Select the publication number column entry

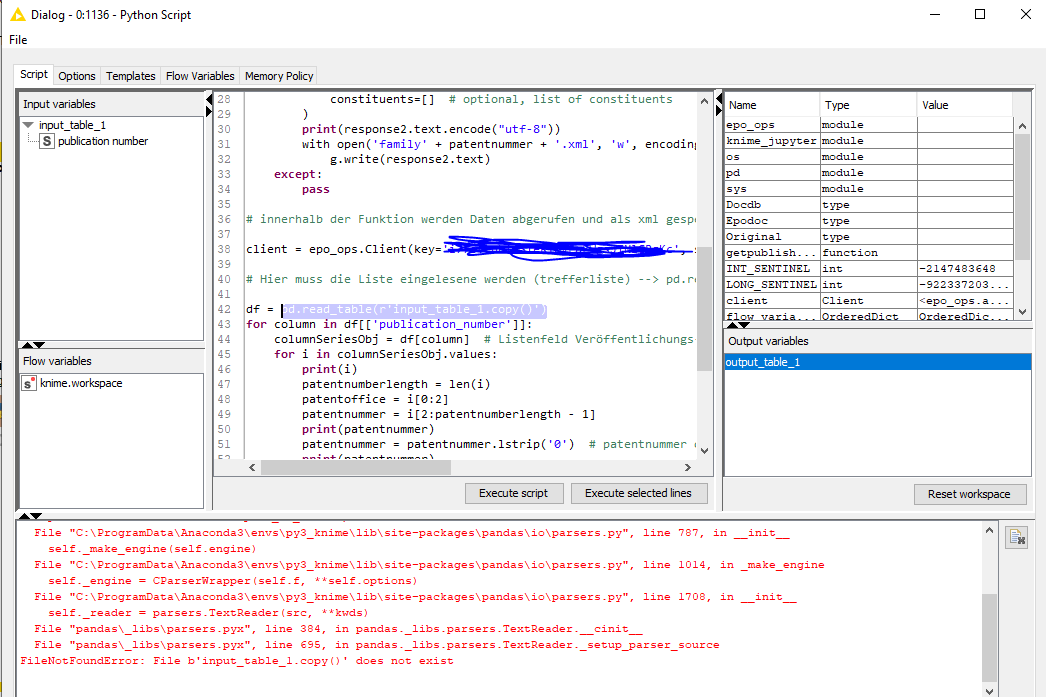[103, 141]
